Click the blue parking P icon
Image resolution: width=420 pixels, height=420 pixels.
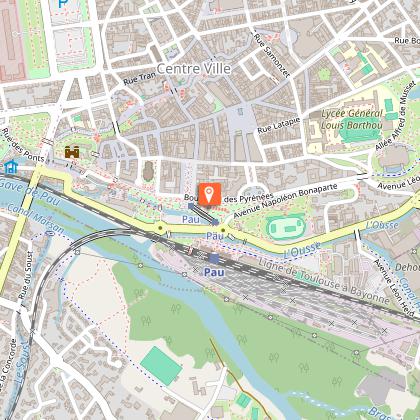pos(63,3)
